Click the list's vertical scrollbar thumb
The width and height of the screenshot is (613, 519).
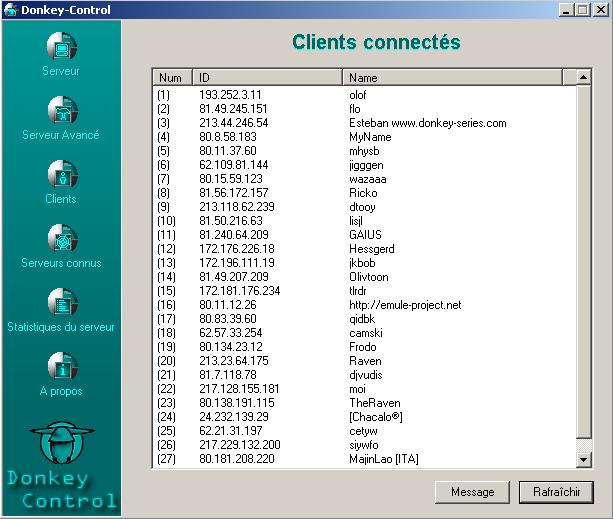583,261
